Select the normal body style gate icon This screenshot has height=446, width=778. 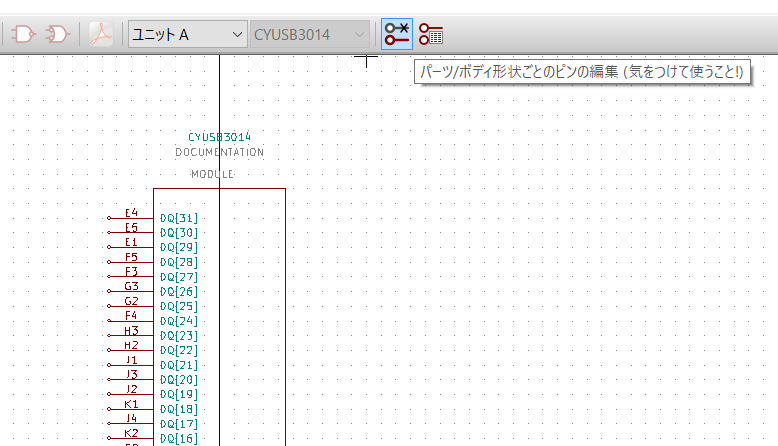(x=23, y=34)
